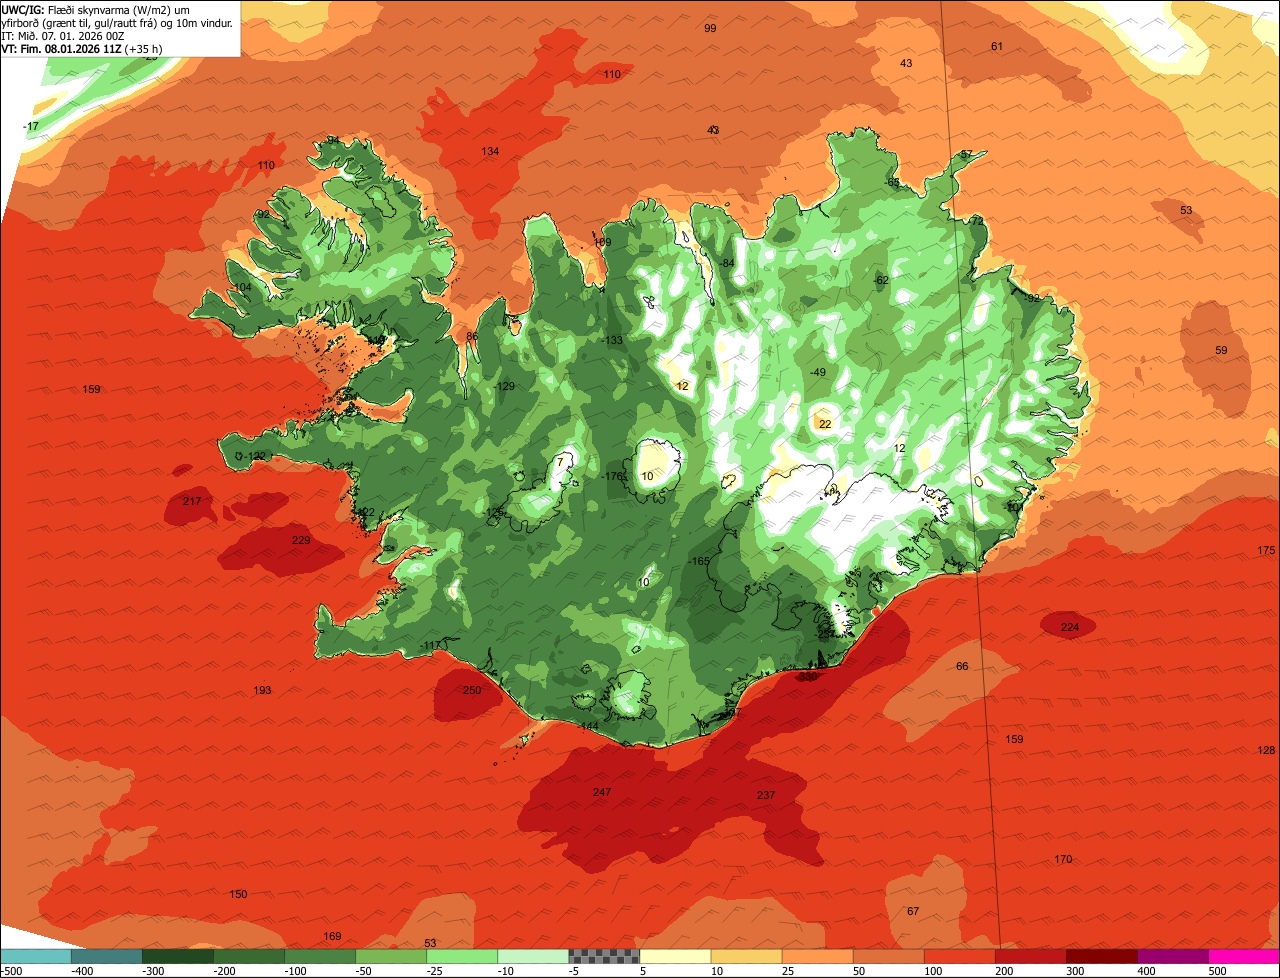Viewport: 1280px width, 978px height.
Task: Click the flux value 193 southwest of Iceland
Action: 262,690
